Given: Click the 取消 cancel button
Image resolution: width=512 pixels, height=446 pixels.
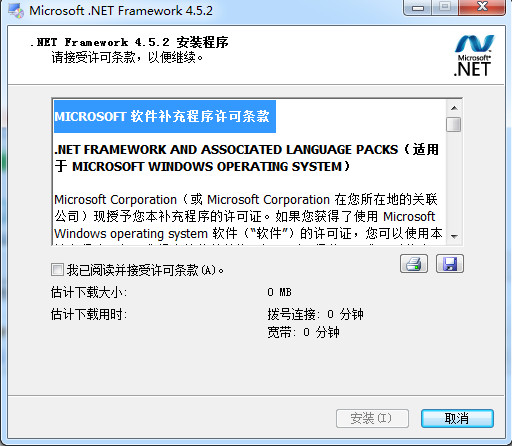Looking at the screenshot, I should [x=457, y=418].
